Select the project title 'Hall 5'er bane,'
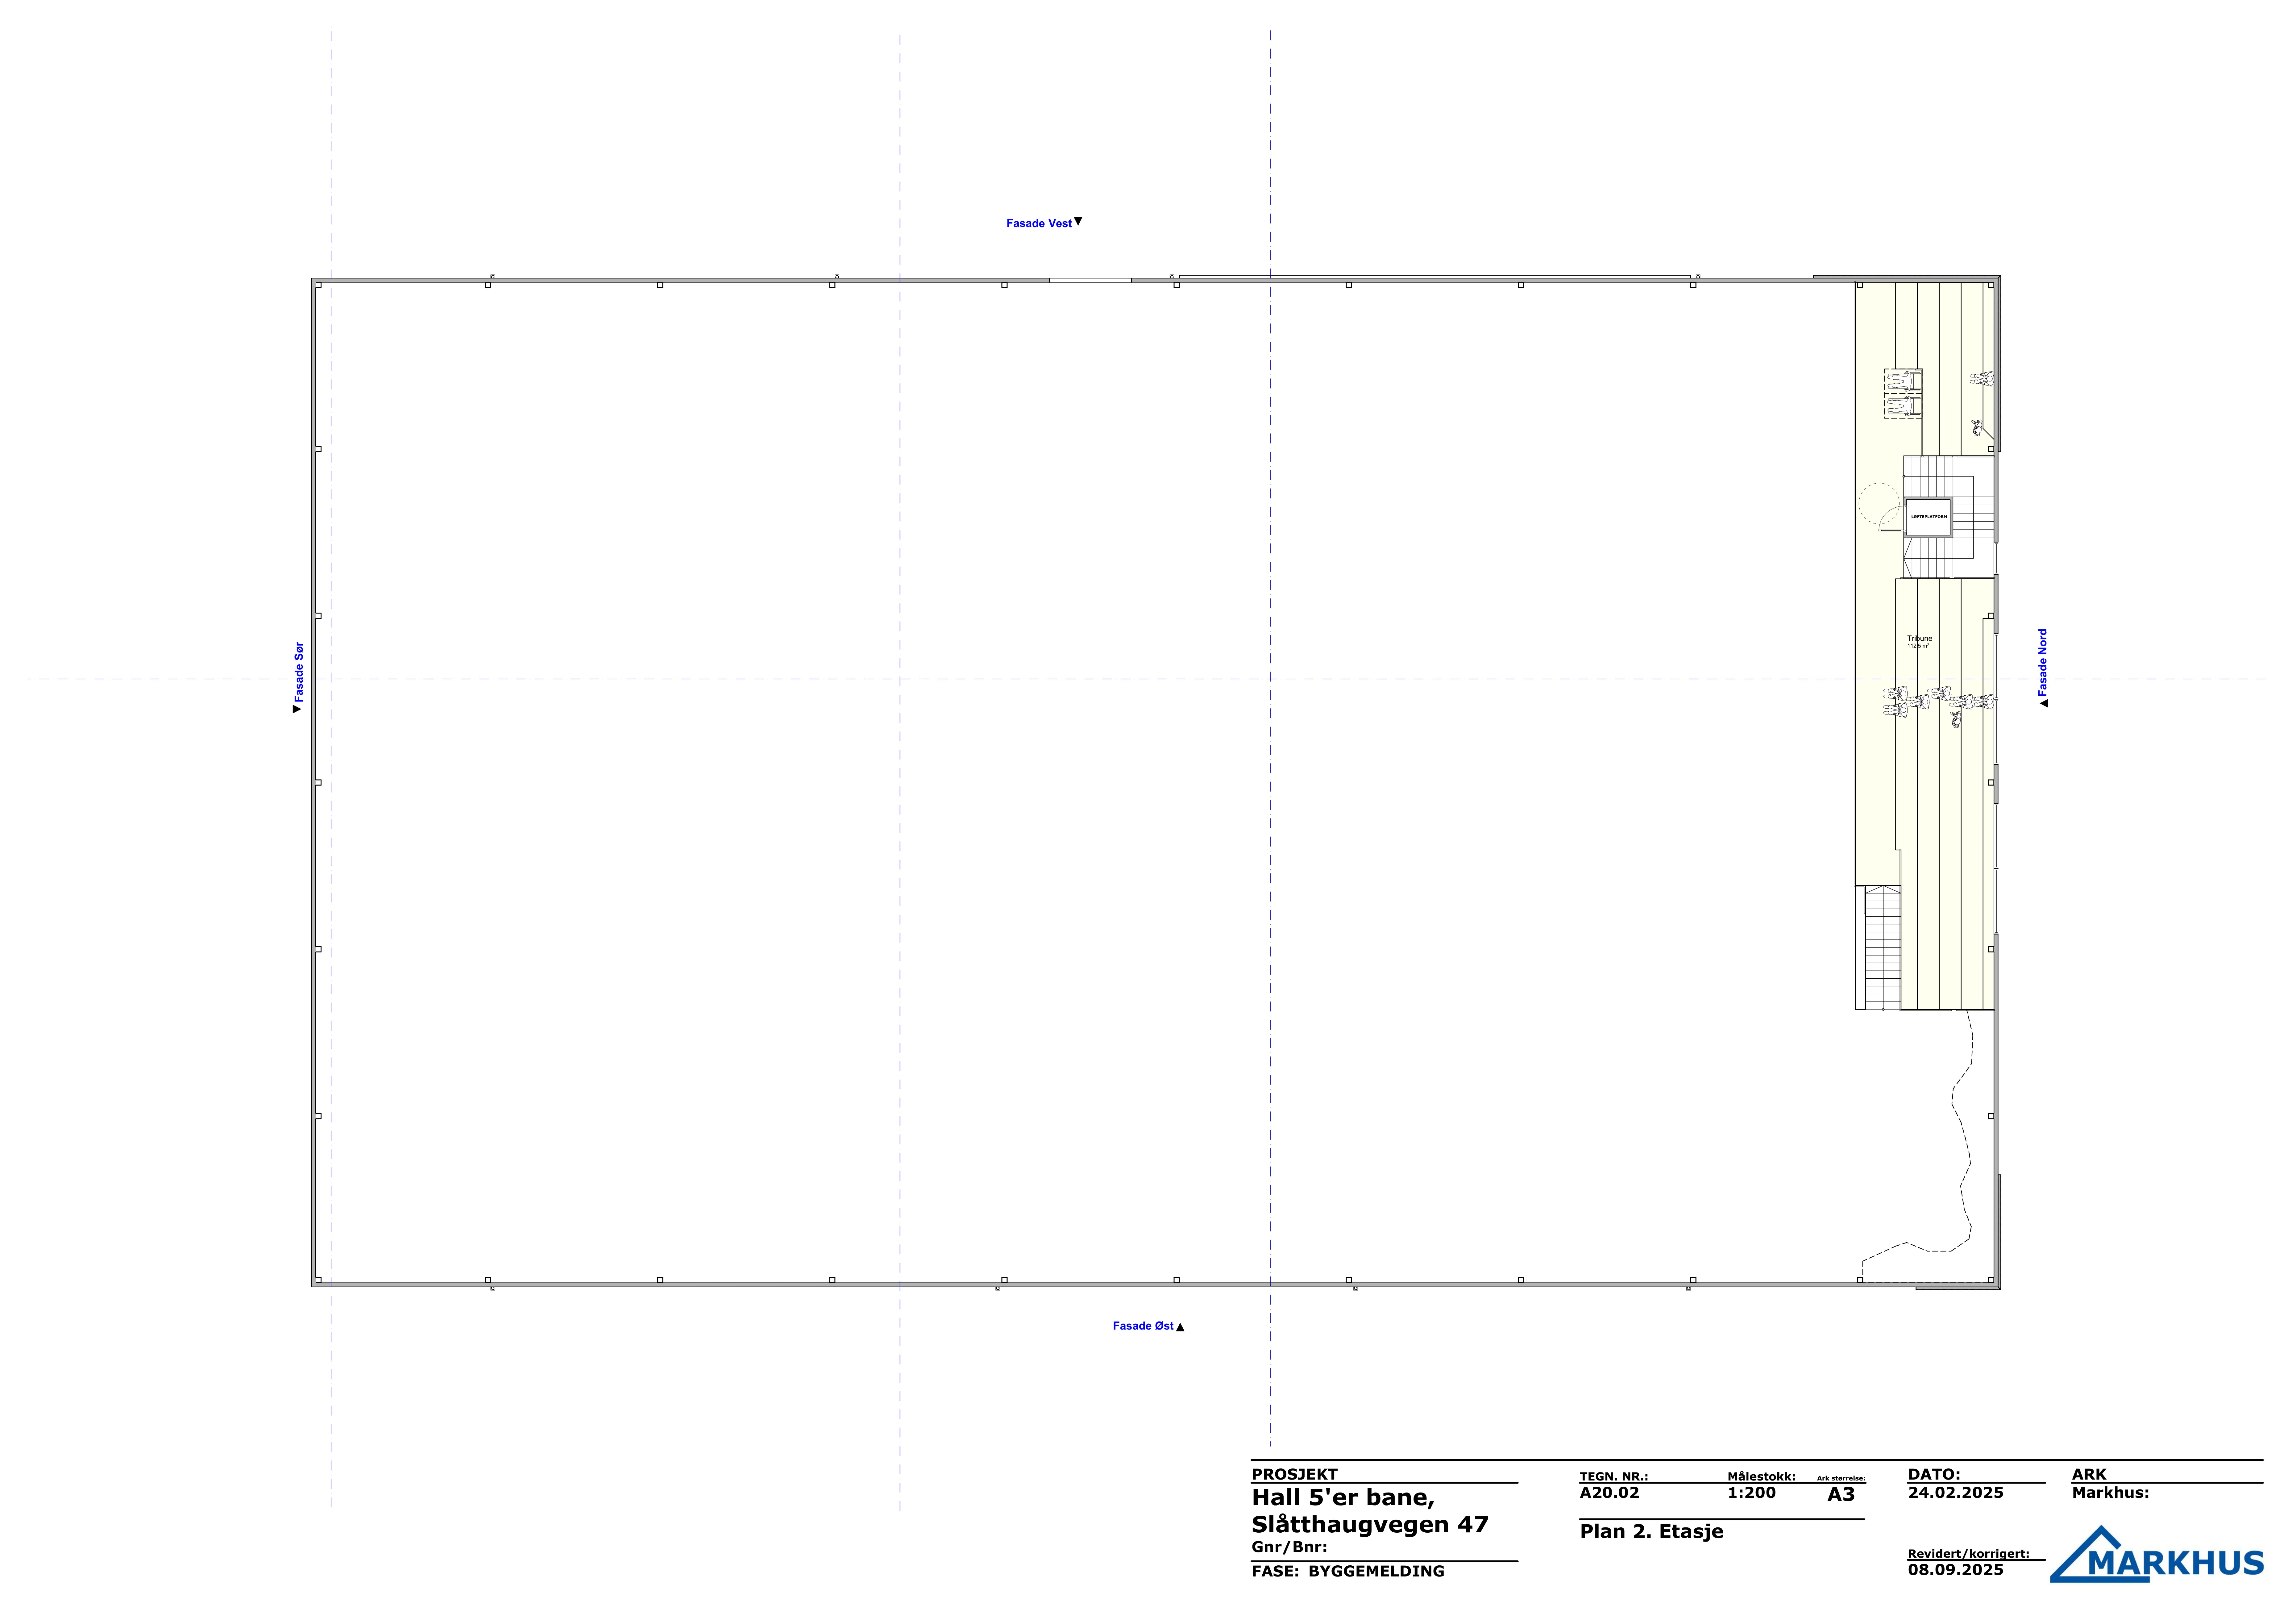The height and width of the screenshot is (1624, 2296). tap(1343, 1498)
